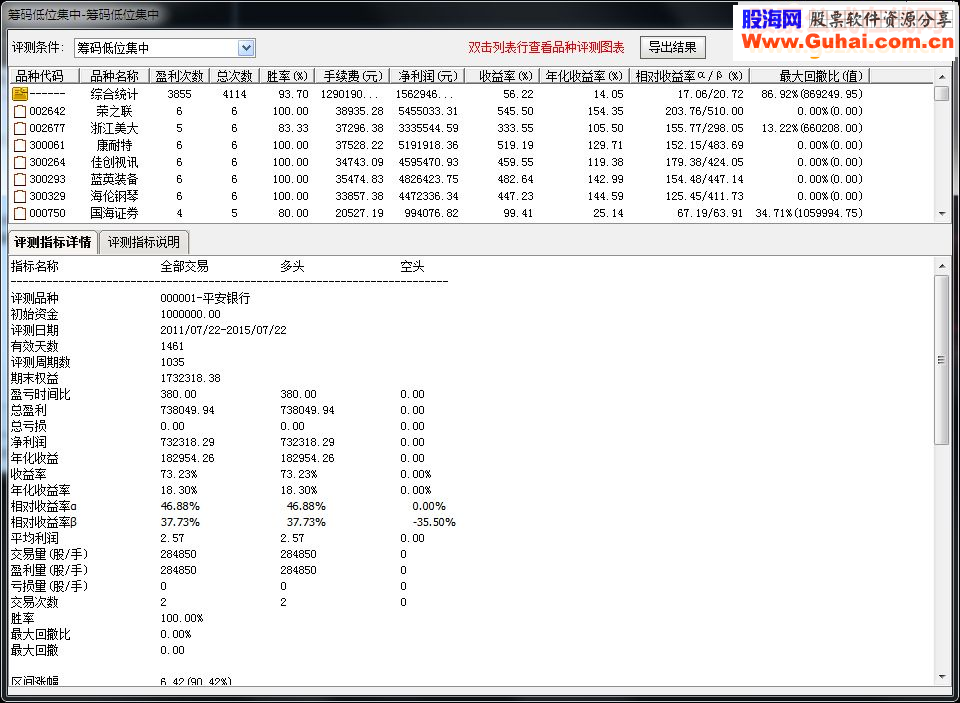Click annualized return value 129.71

tap(606, 146)
